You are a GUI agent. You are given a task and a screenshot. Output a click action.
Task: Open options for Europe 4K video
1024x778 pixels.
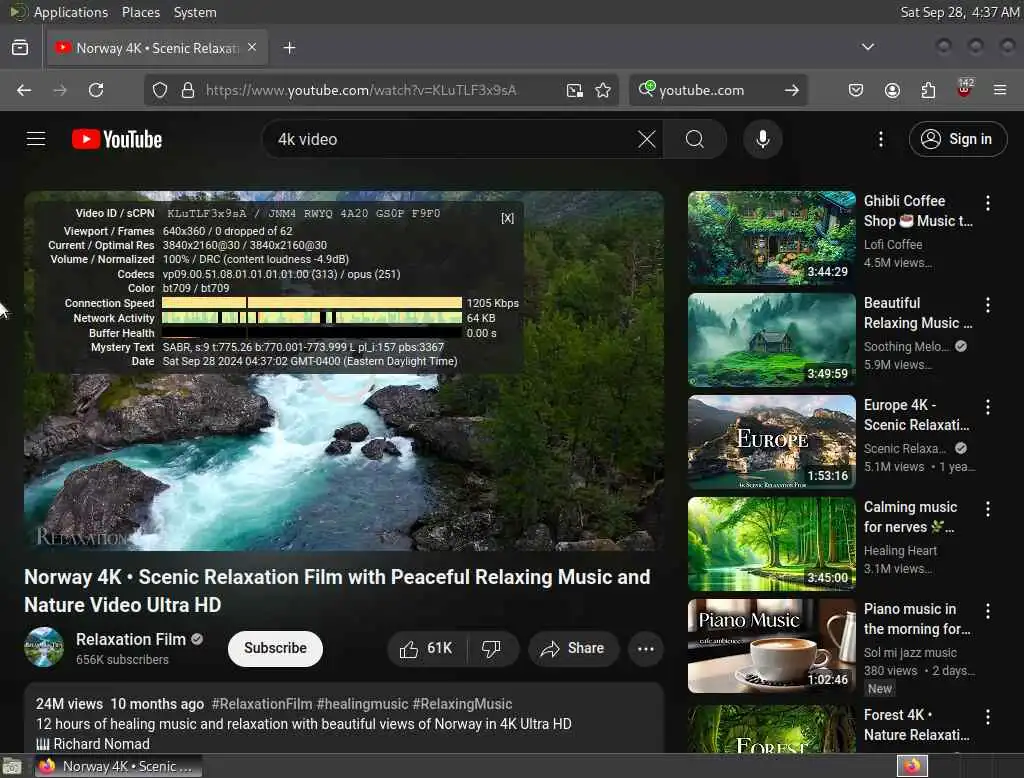(987, 407)
